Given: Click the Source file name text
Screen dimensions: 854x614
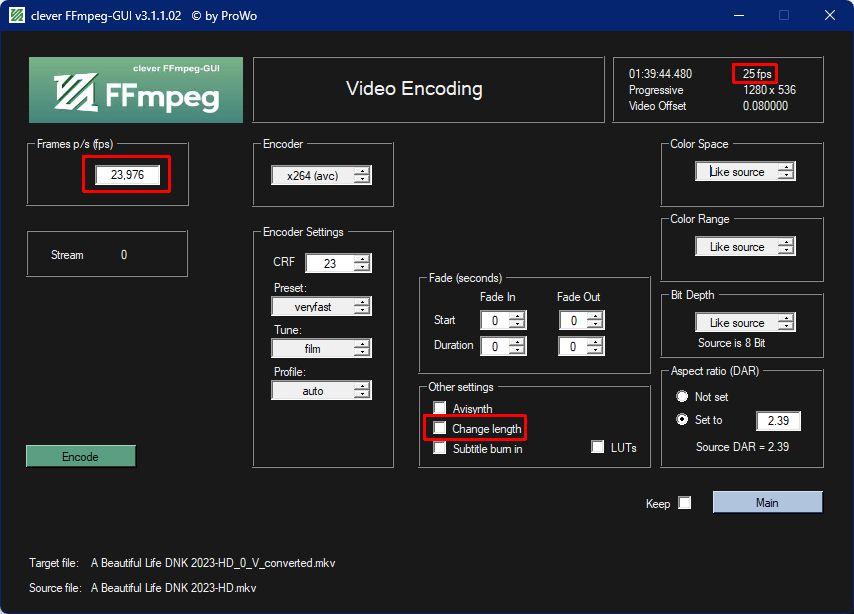Looking at the screenshot, I should [173, 588].
